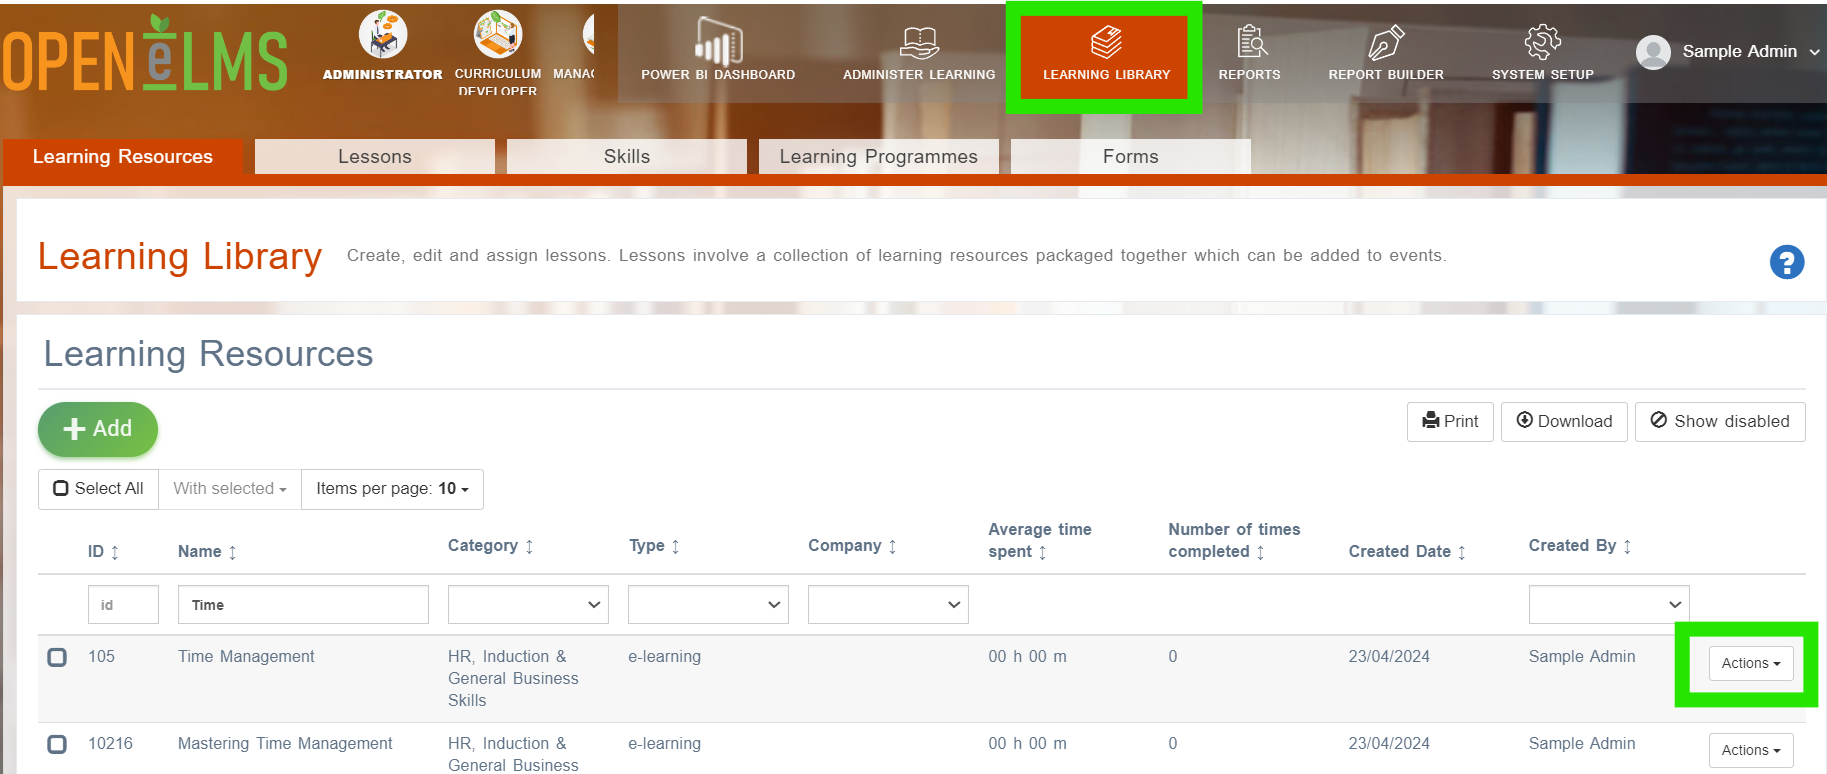Expand the Company filter dropdown
Screen dimensions: 1827x774
[888, 605]
